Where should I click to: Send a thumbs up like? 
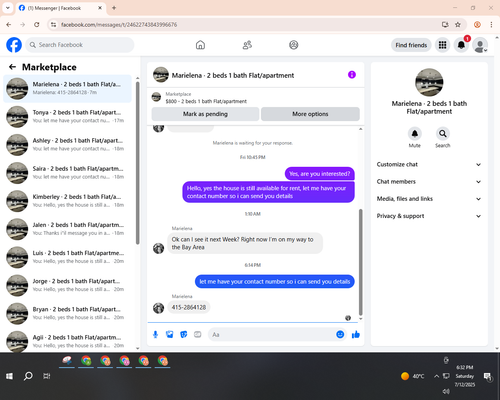coord(356,334)
